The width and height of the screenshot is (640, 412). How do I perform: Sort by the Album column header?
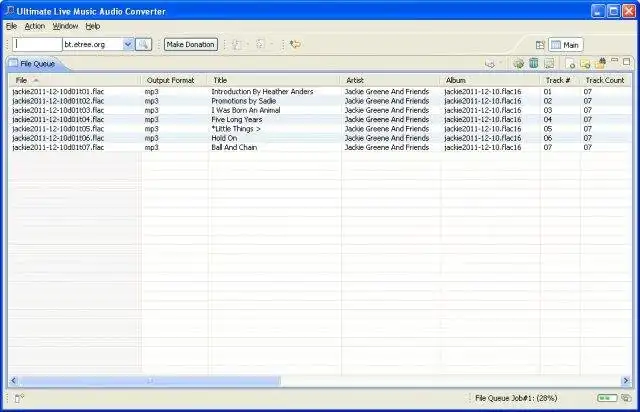point(490,80)
